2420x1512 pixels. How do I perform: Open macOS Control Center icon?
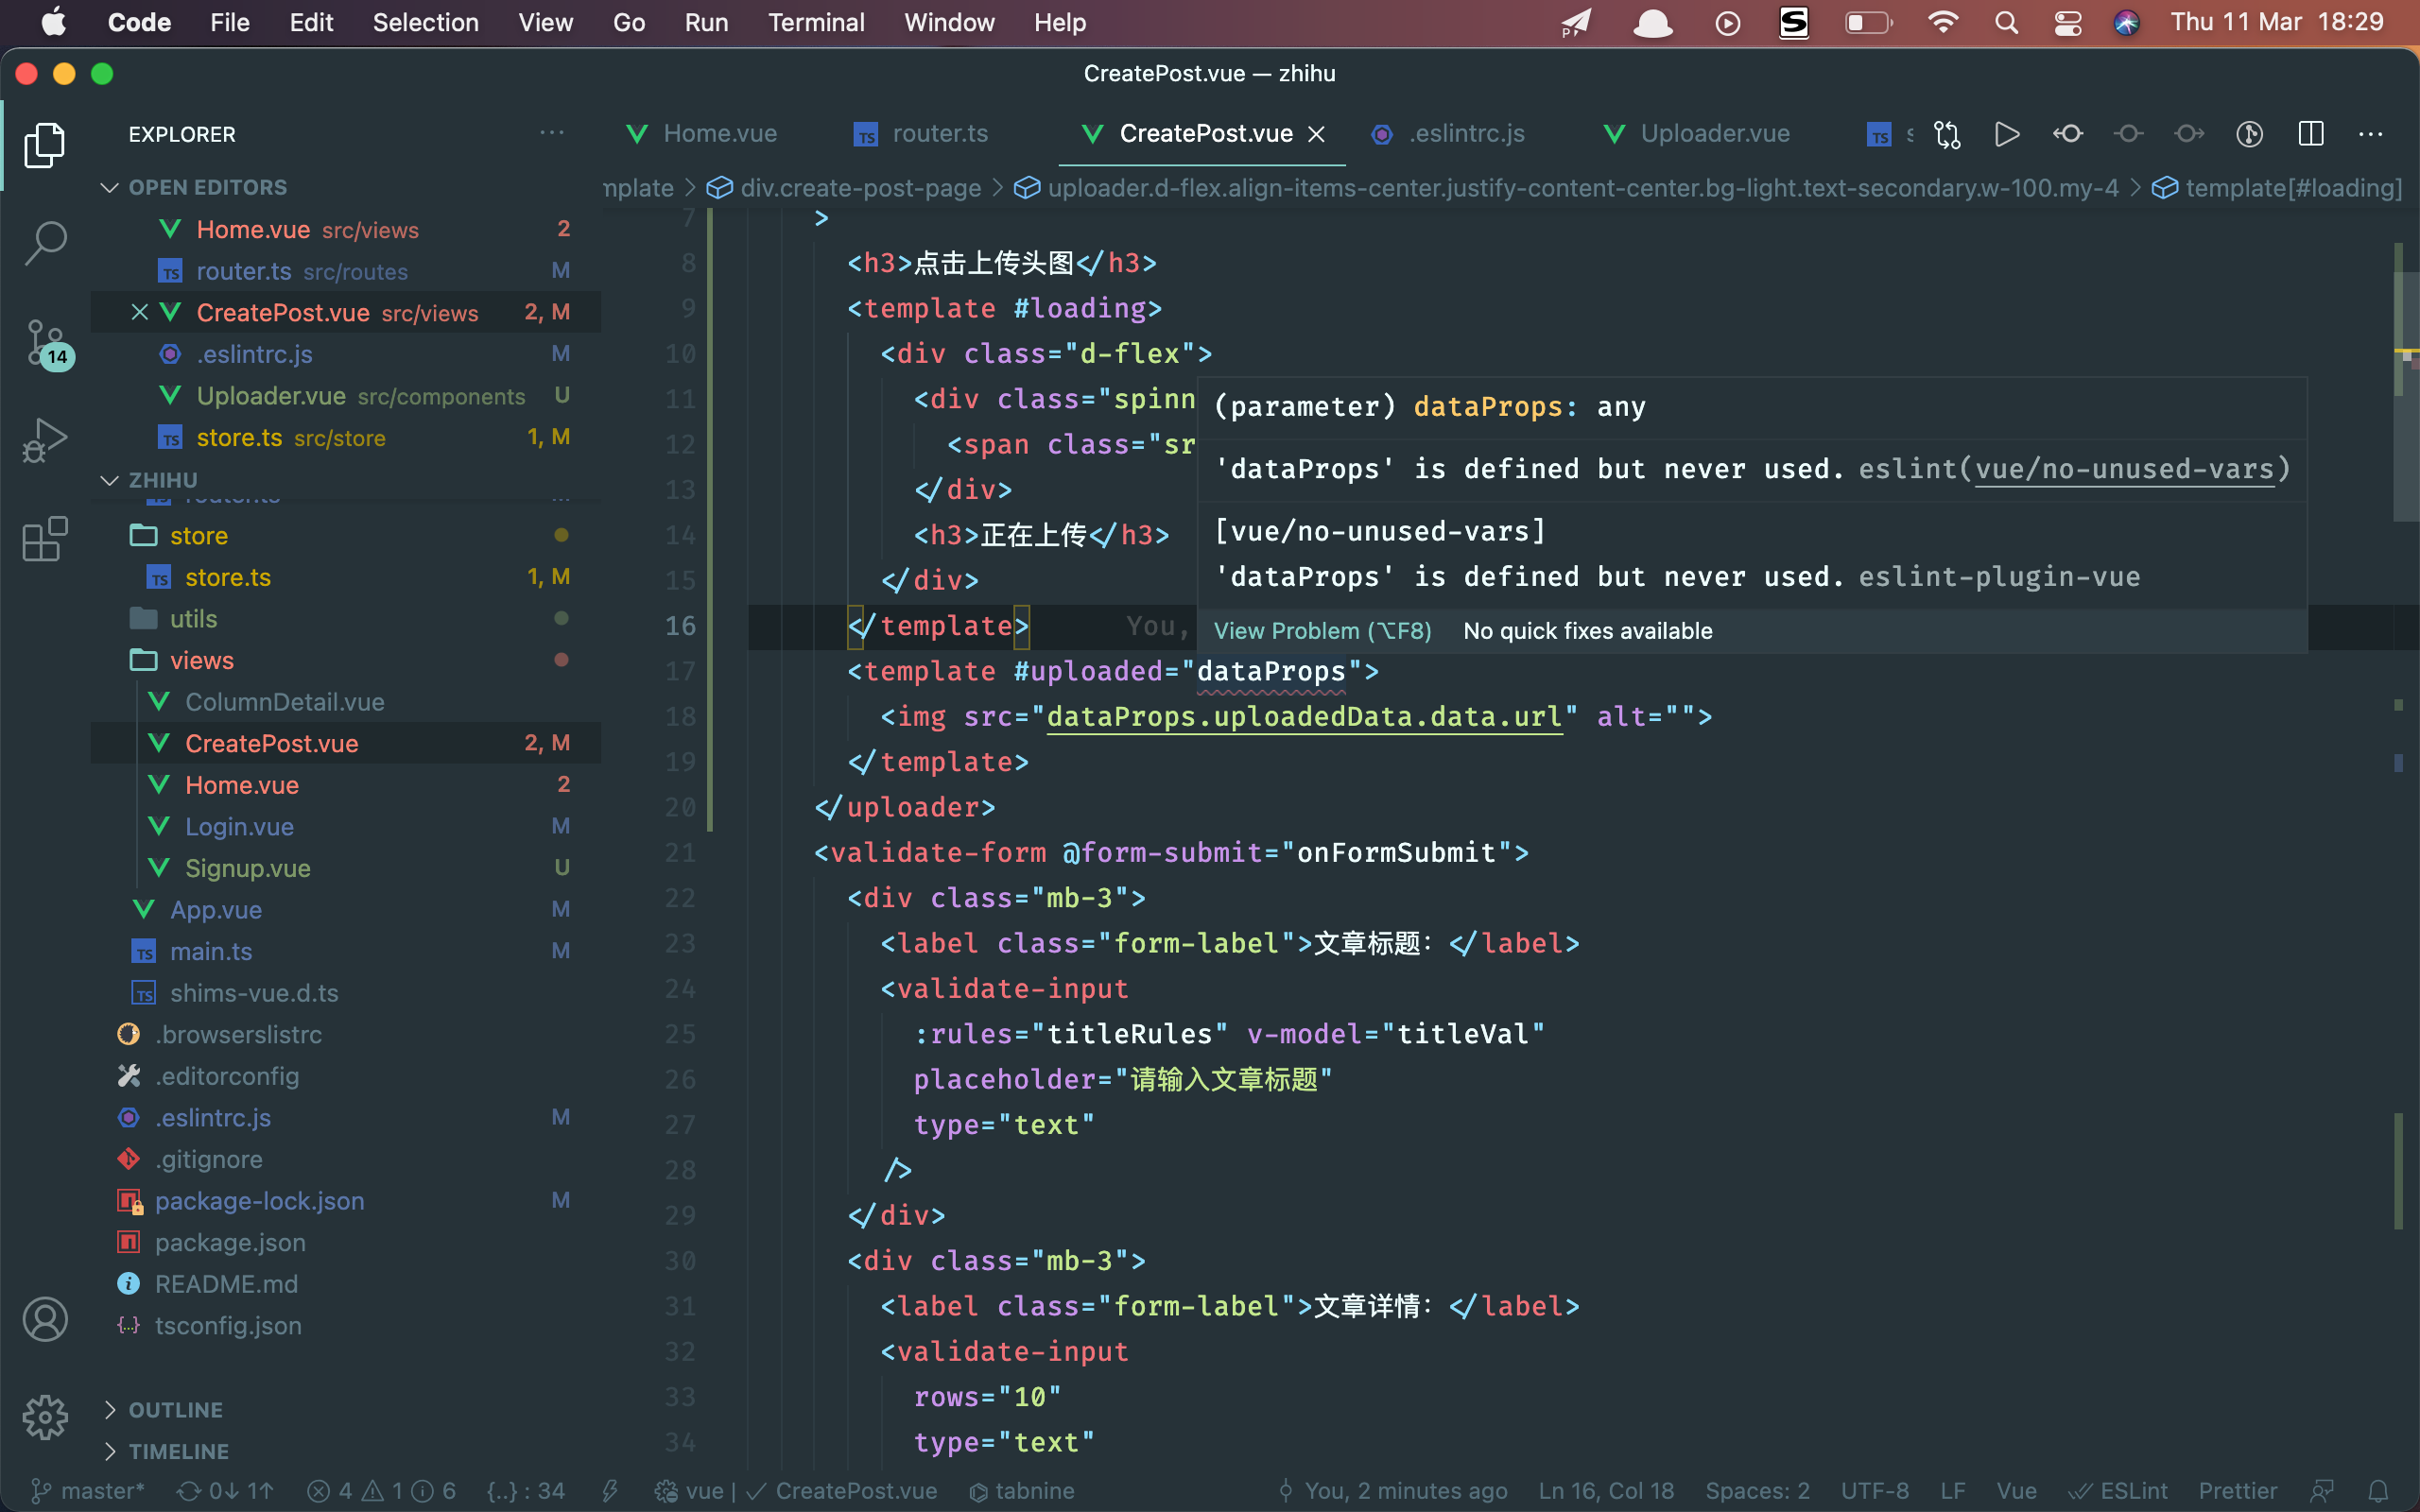coord(2068,22)
